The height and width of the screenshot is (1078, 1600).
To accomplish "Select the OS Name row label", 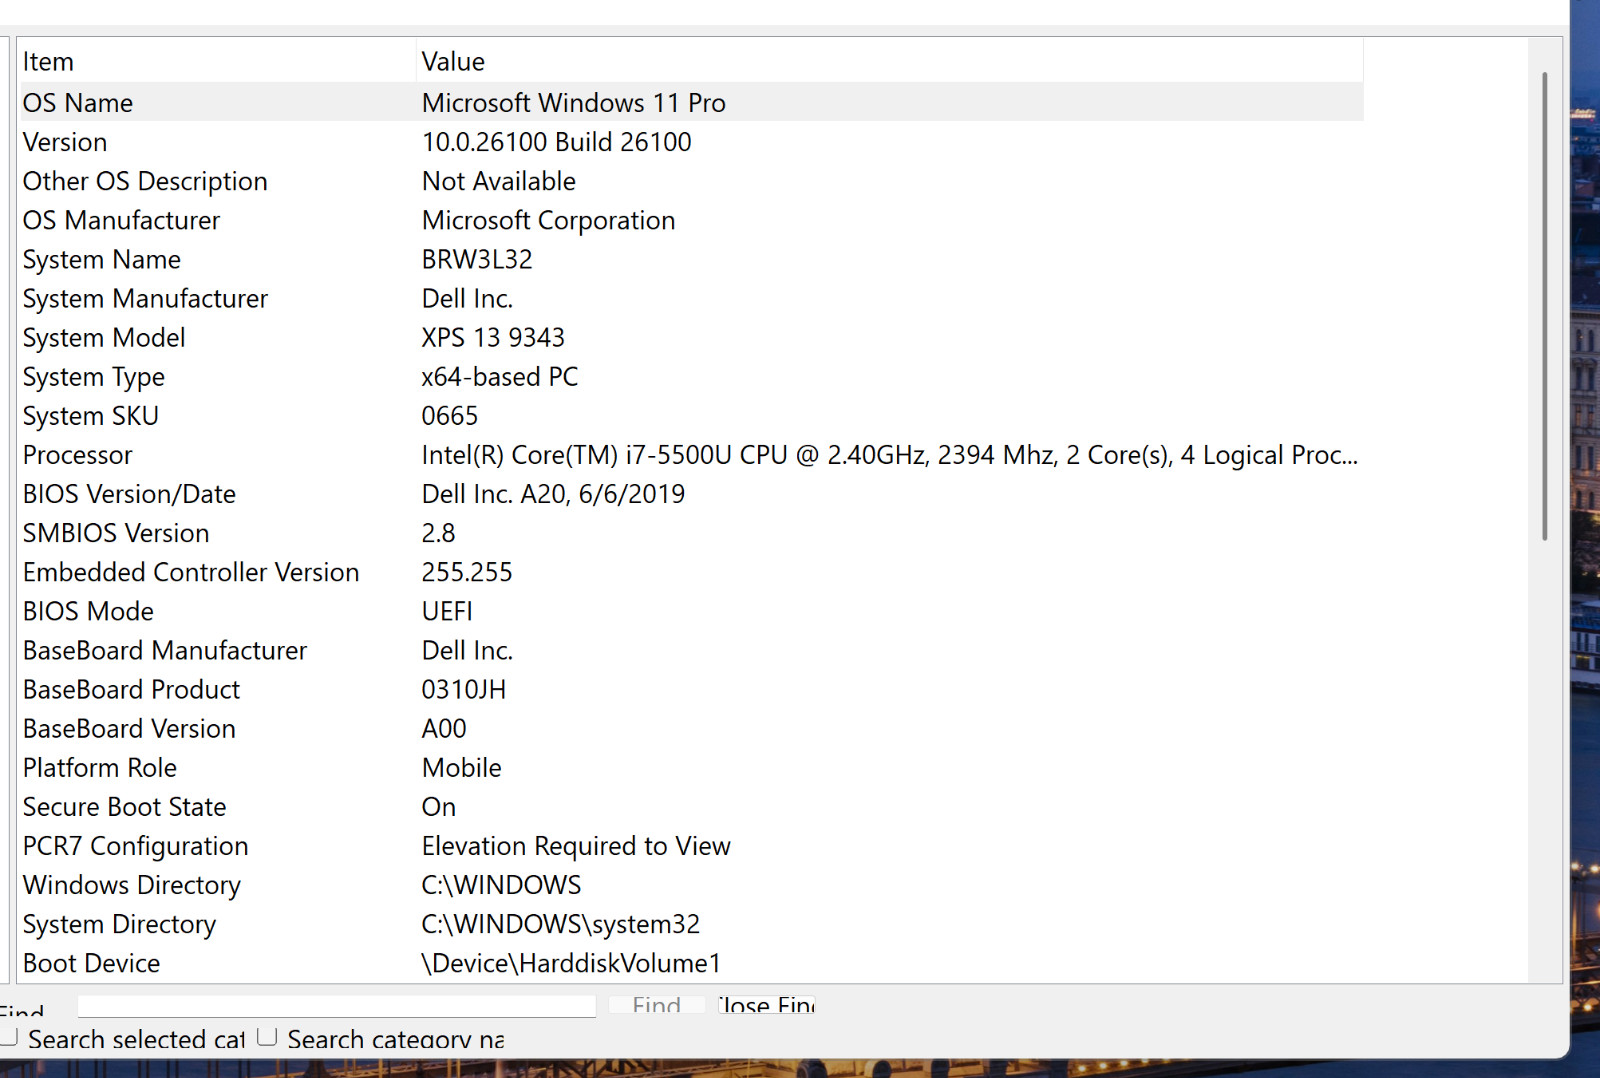I will pos(78,103).
